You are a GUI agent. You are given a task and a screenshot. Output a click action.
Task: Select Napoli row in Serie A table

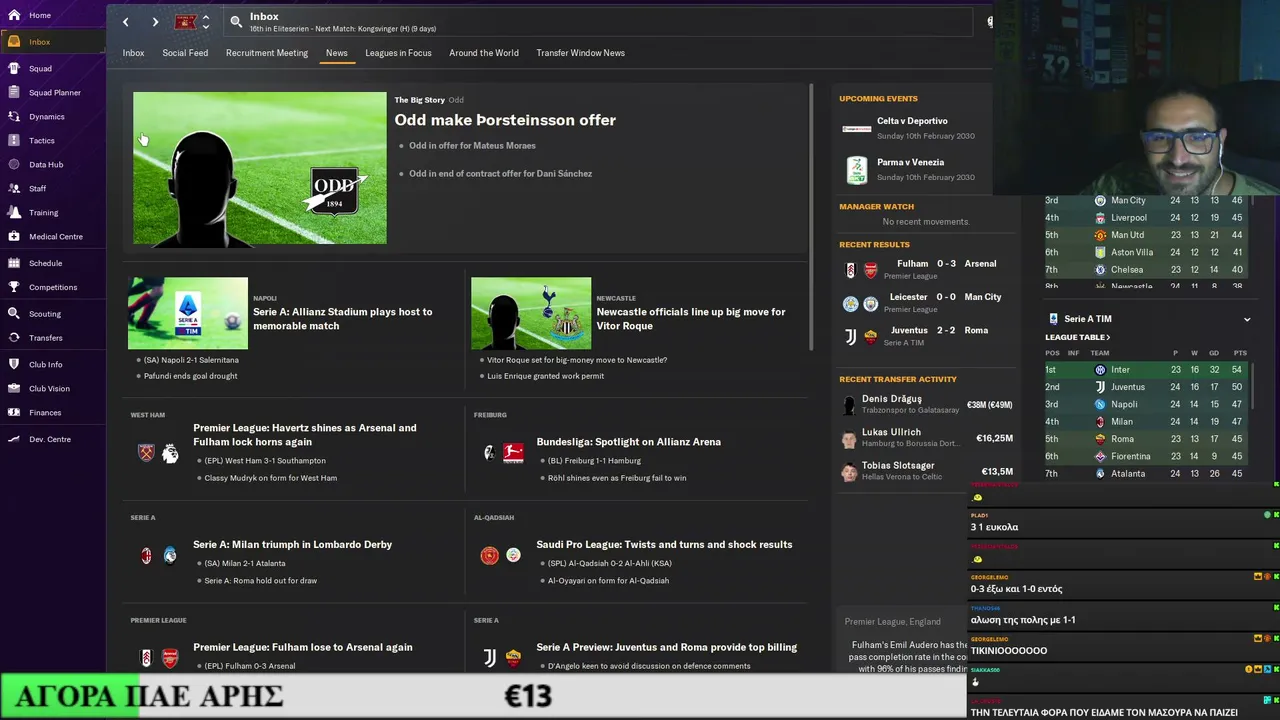[1146, 405]
